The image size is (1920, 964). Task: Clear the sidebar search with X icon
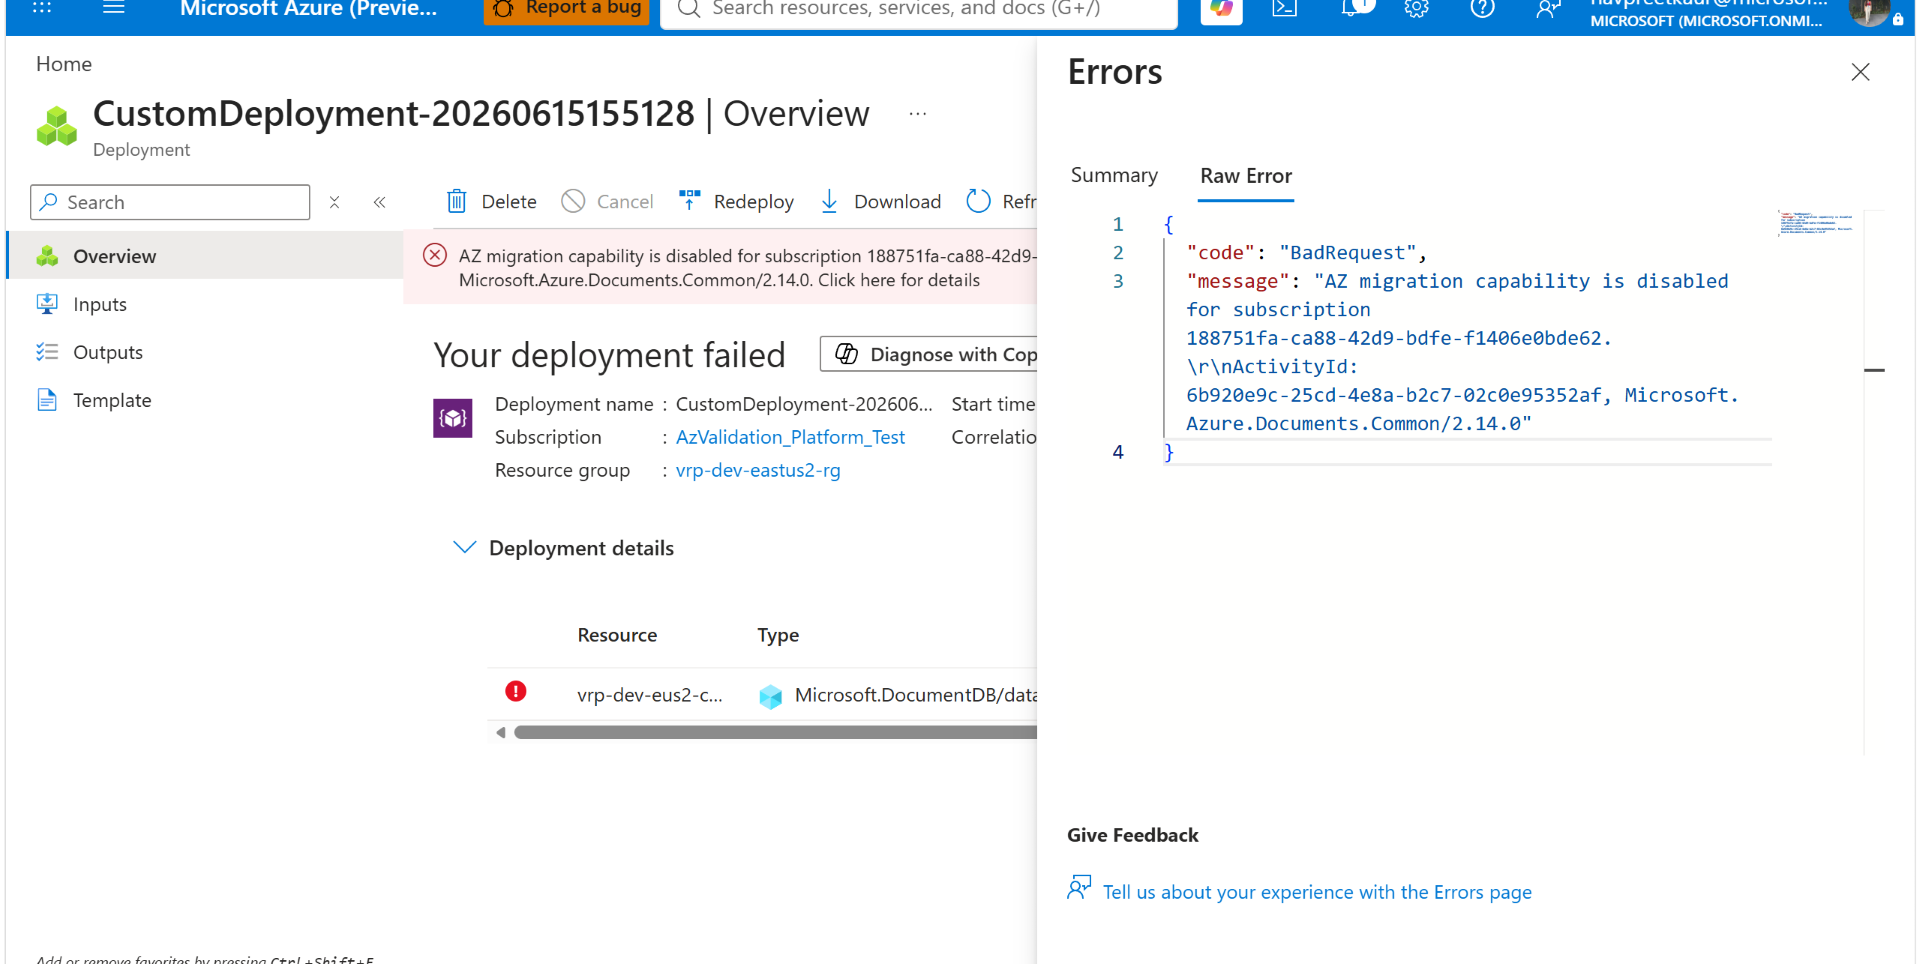click(x=335, y=202)
